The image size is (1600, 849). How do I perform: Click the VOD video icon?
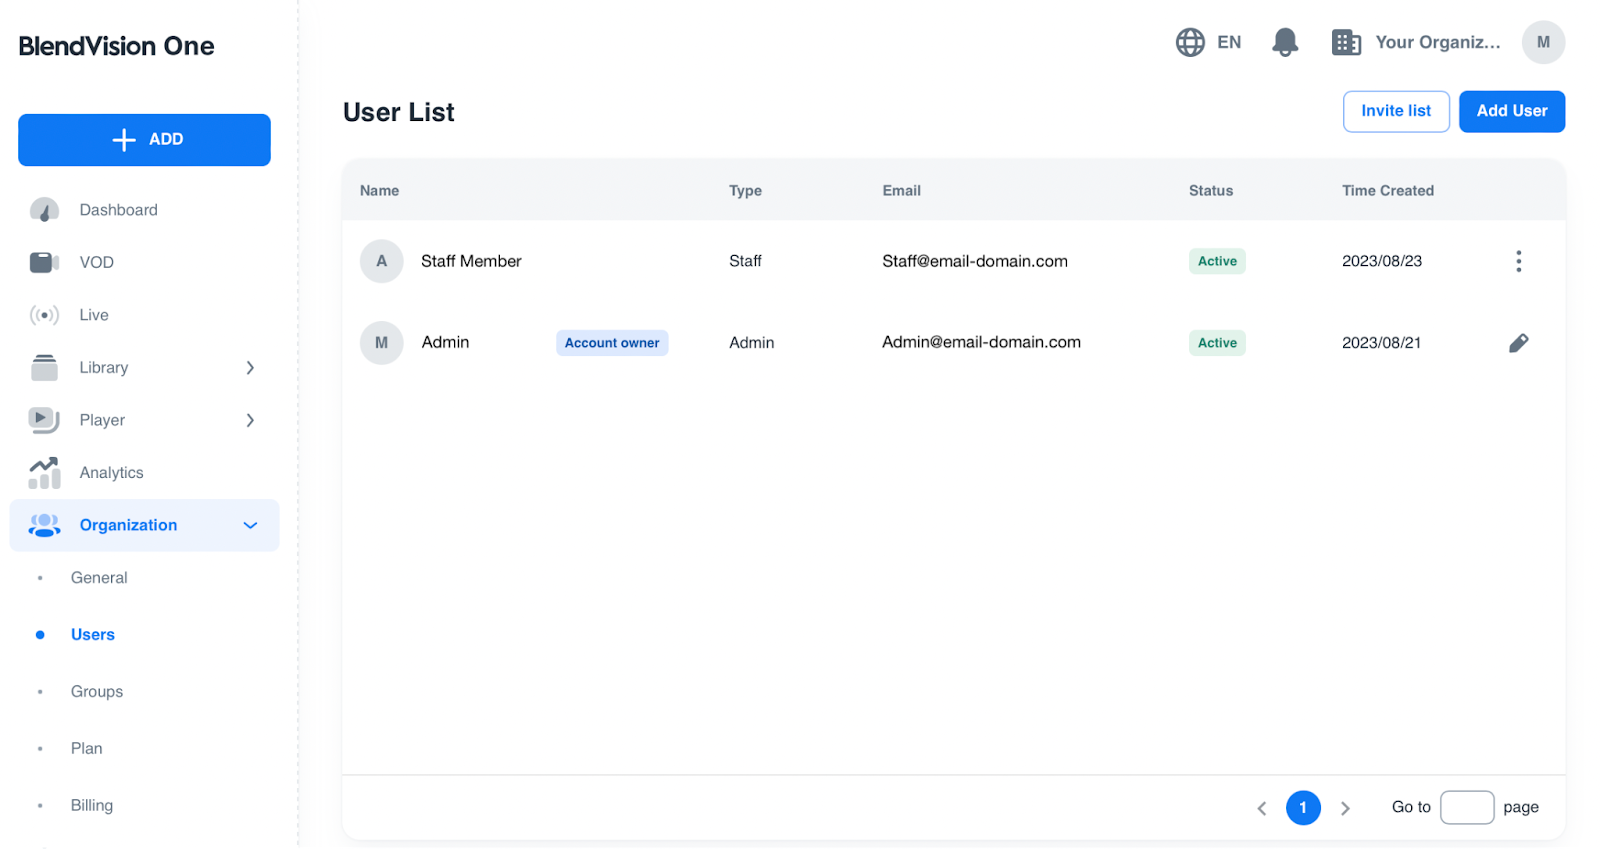click(44, 263)
